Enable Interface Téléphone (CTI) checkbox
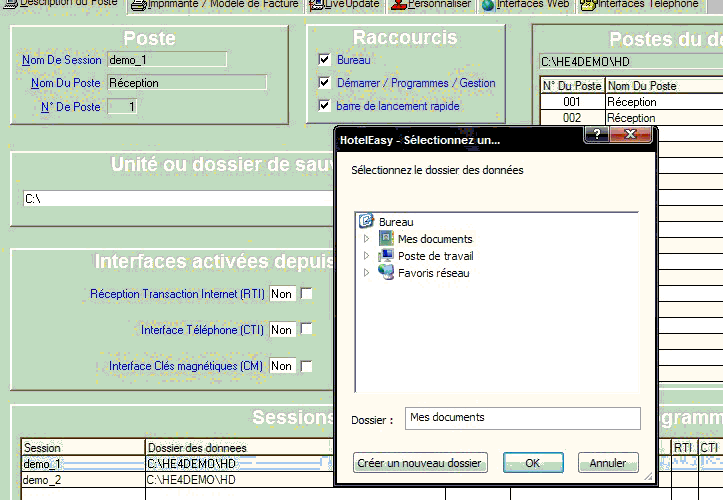 pyautogui.click(x=306, y=329)
